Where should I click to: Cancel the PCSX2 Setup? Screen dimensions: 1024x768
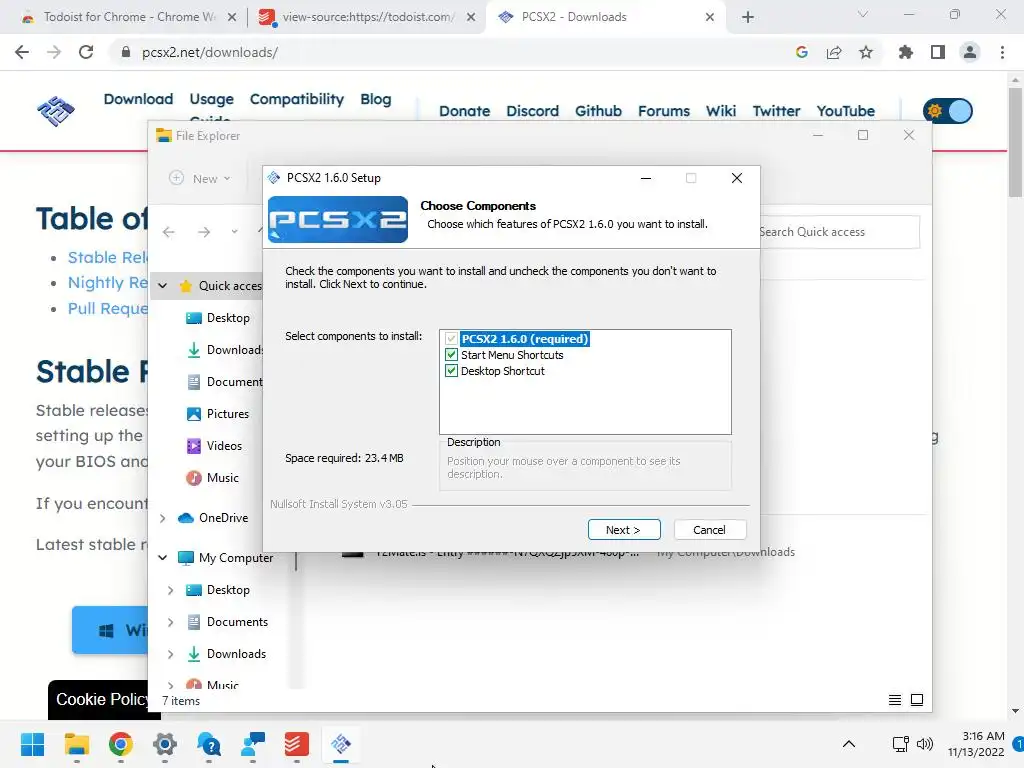point(709,530)
